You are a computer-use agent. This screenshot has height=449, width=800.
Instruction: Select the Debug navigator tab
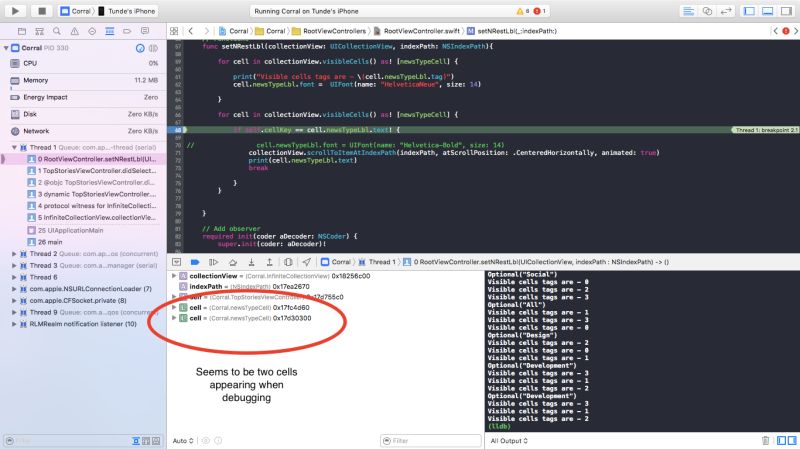[110, 31]
